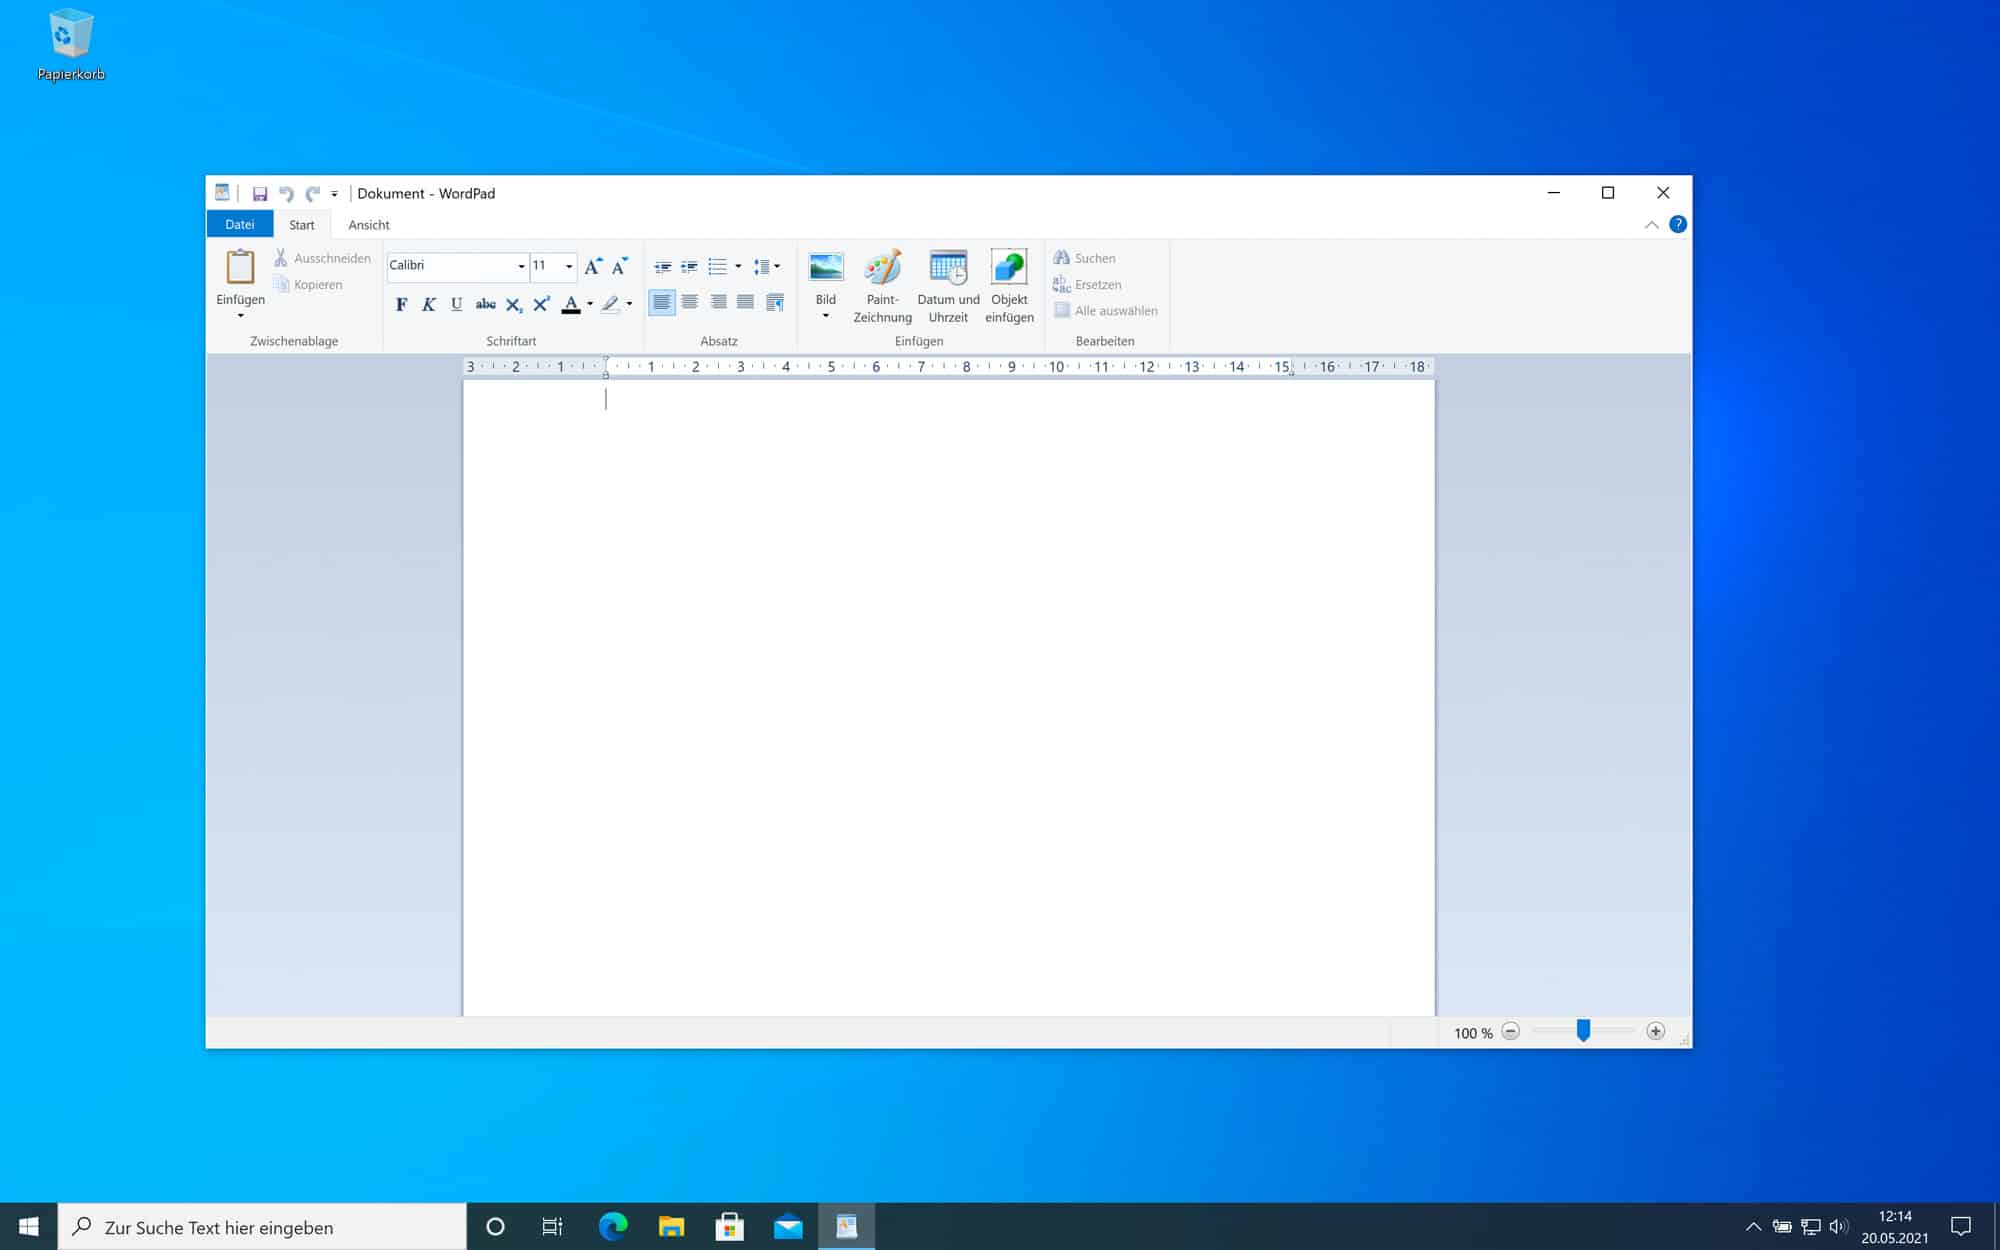Insert Datum und Uhrzeit
Image resolution: width=2000 pixels, height=1250 pixels.
pyautogui.click(x=947, y=285)
